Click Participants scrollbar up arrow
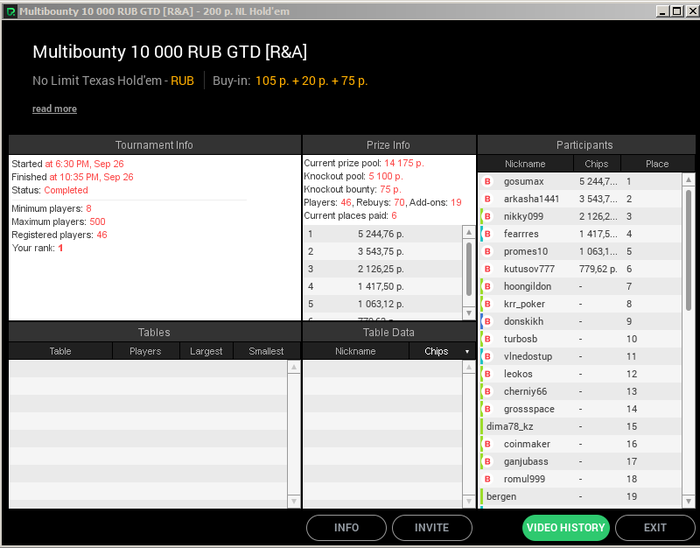700x548 pixels. coord(688,180)
